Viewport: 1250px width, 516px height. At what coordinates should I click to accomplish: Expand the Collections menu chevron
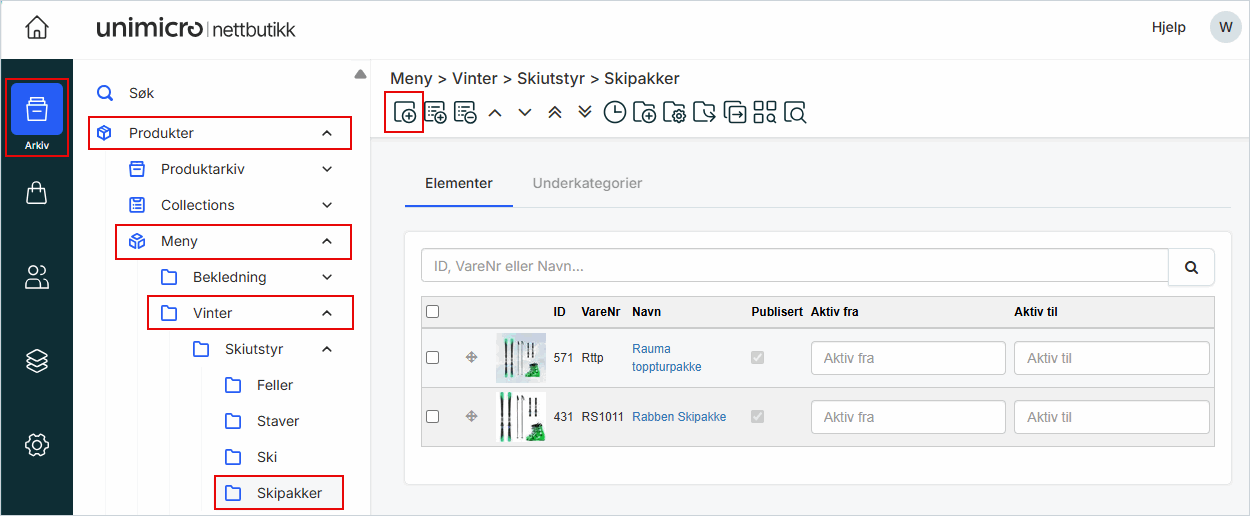coord(327,205)
